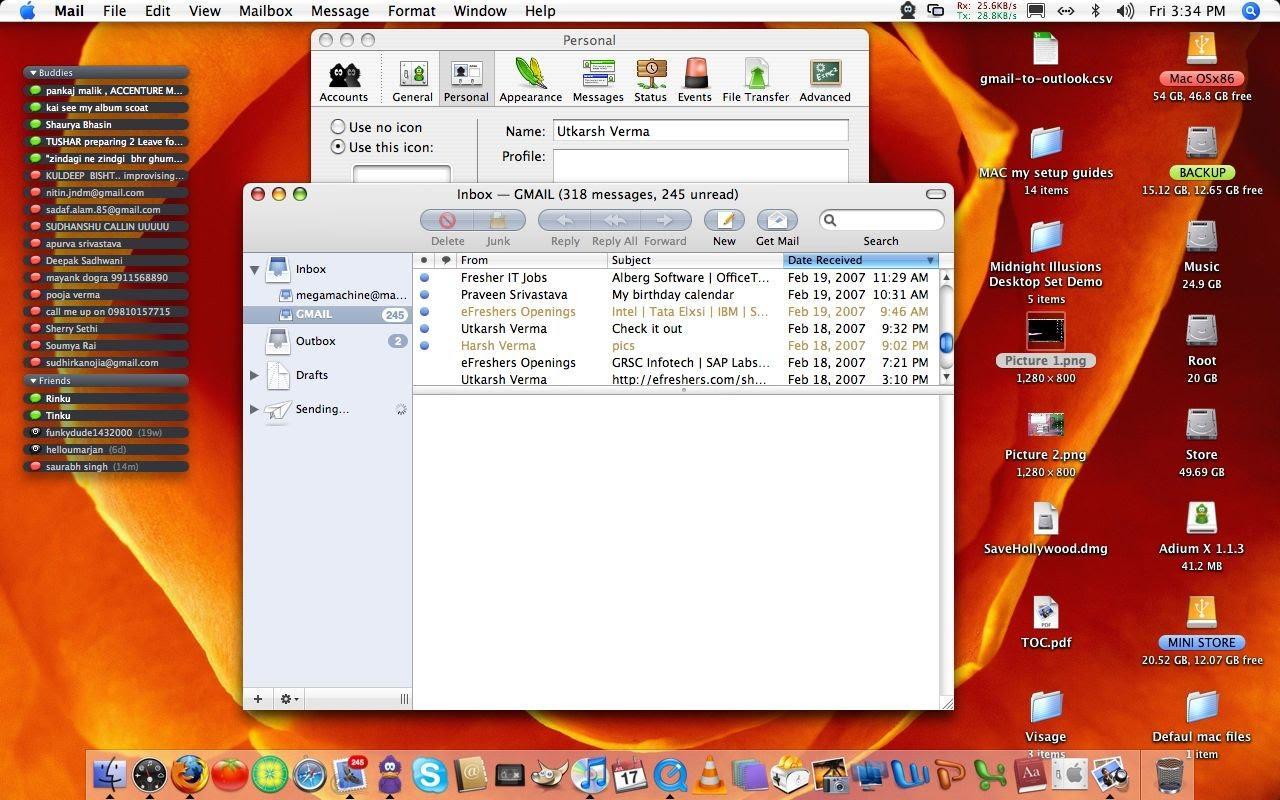Viewport: 1280px width, 800px height.
Task: Collapse the Inbox mailbox tree
Action: (x=254, y=270)
